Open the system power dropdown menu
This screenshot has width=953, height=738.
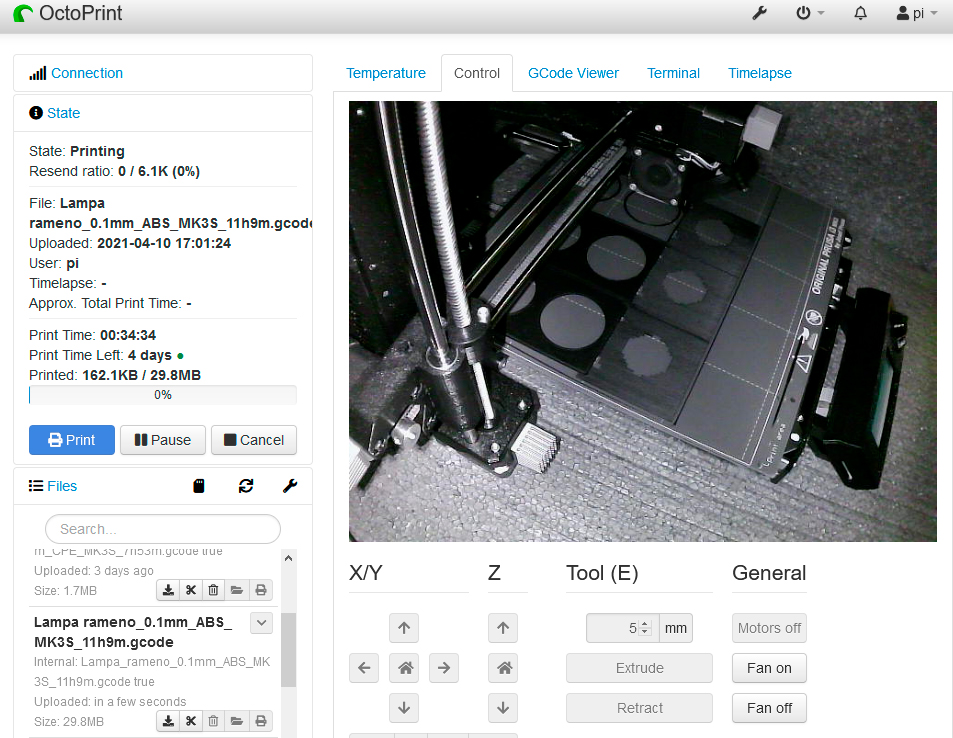[x=809, y=14]
